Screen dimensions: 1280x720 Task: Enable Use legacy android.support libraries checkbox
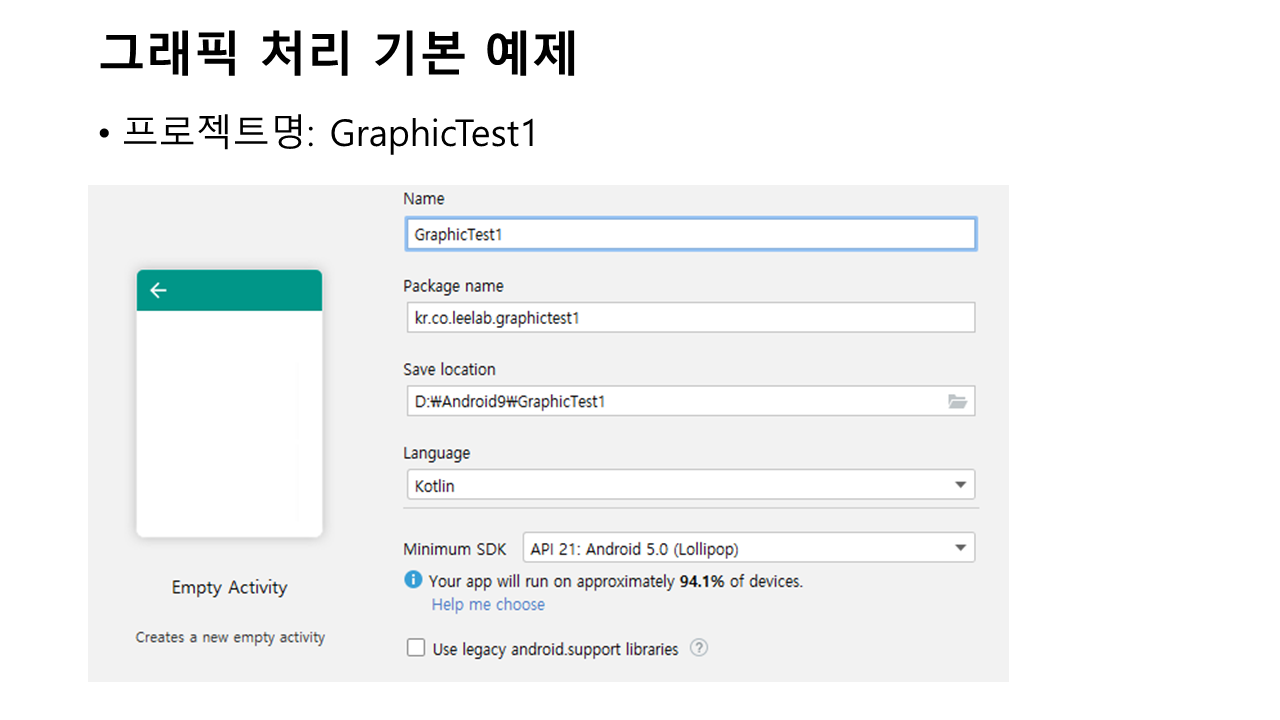click(416, 648)
